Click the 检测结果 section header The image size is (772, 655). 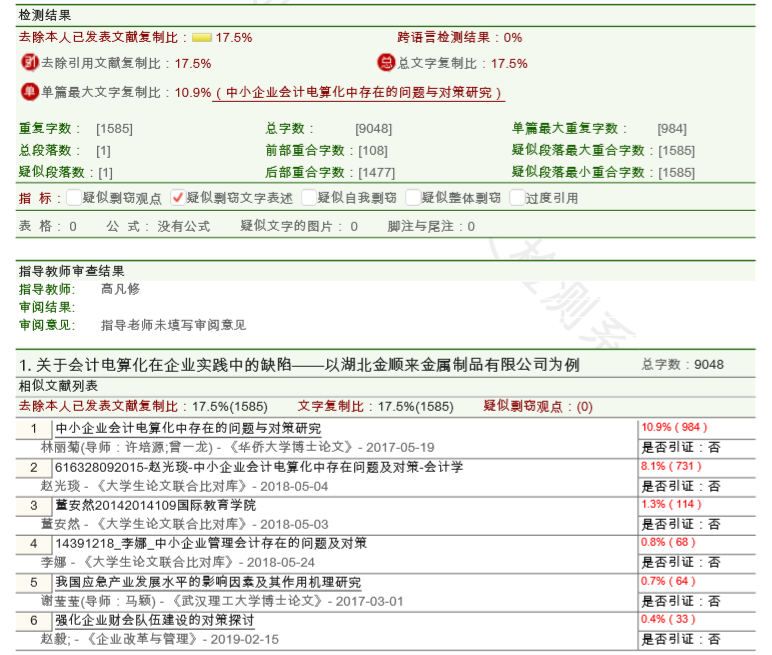click(x=45, y=15)
